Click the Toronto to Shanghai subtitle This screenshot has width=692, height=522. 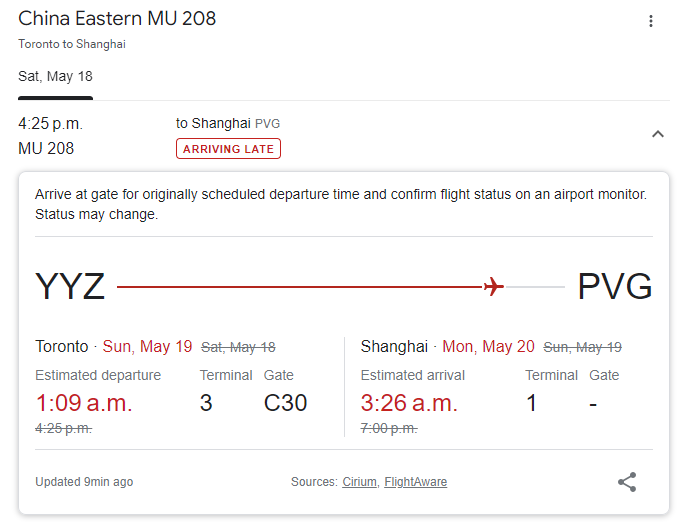tap(72, 44)
